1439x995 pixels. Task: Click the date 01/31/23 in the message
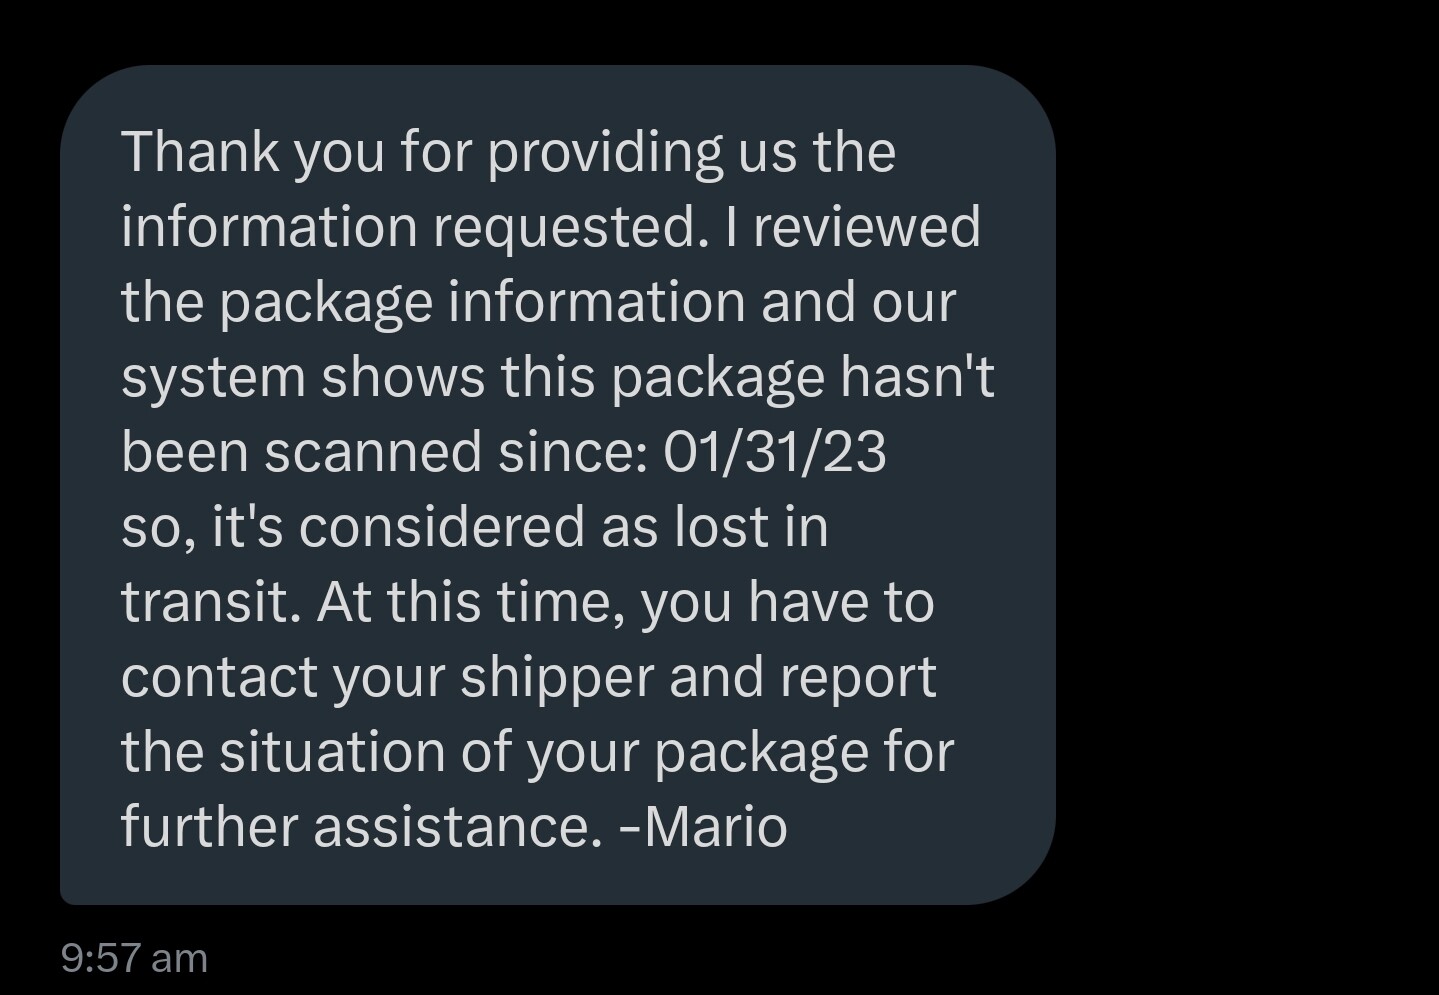tap(775, 452)
